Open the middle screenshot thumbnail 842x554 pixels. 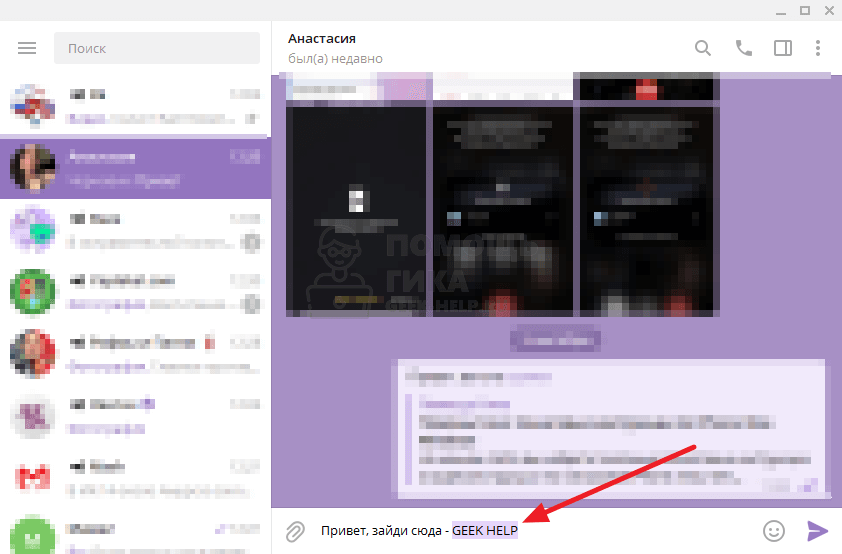click(x=502, y=211)
